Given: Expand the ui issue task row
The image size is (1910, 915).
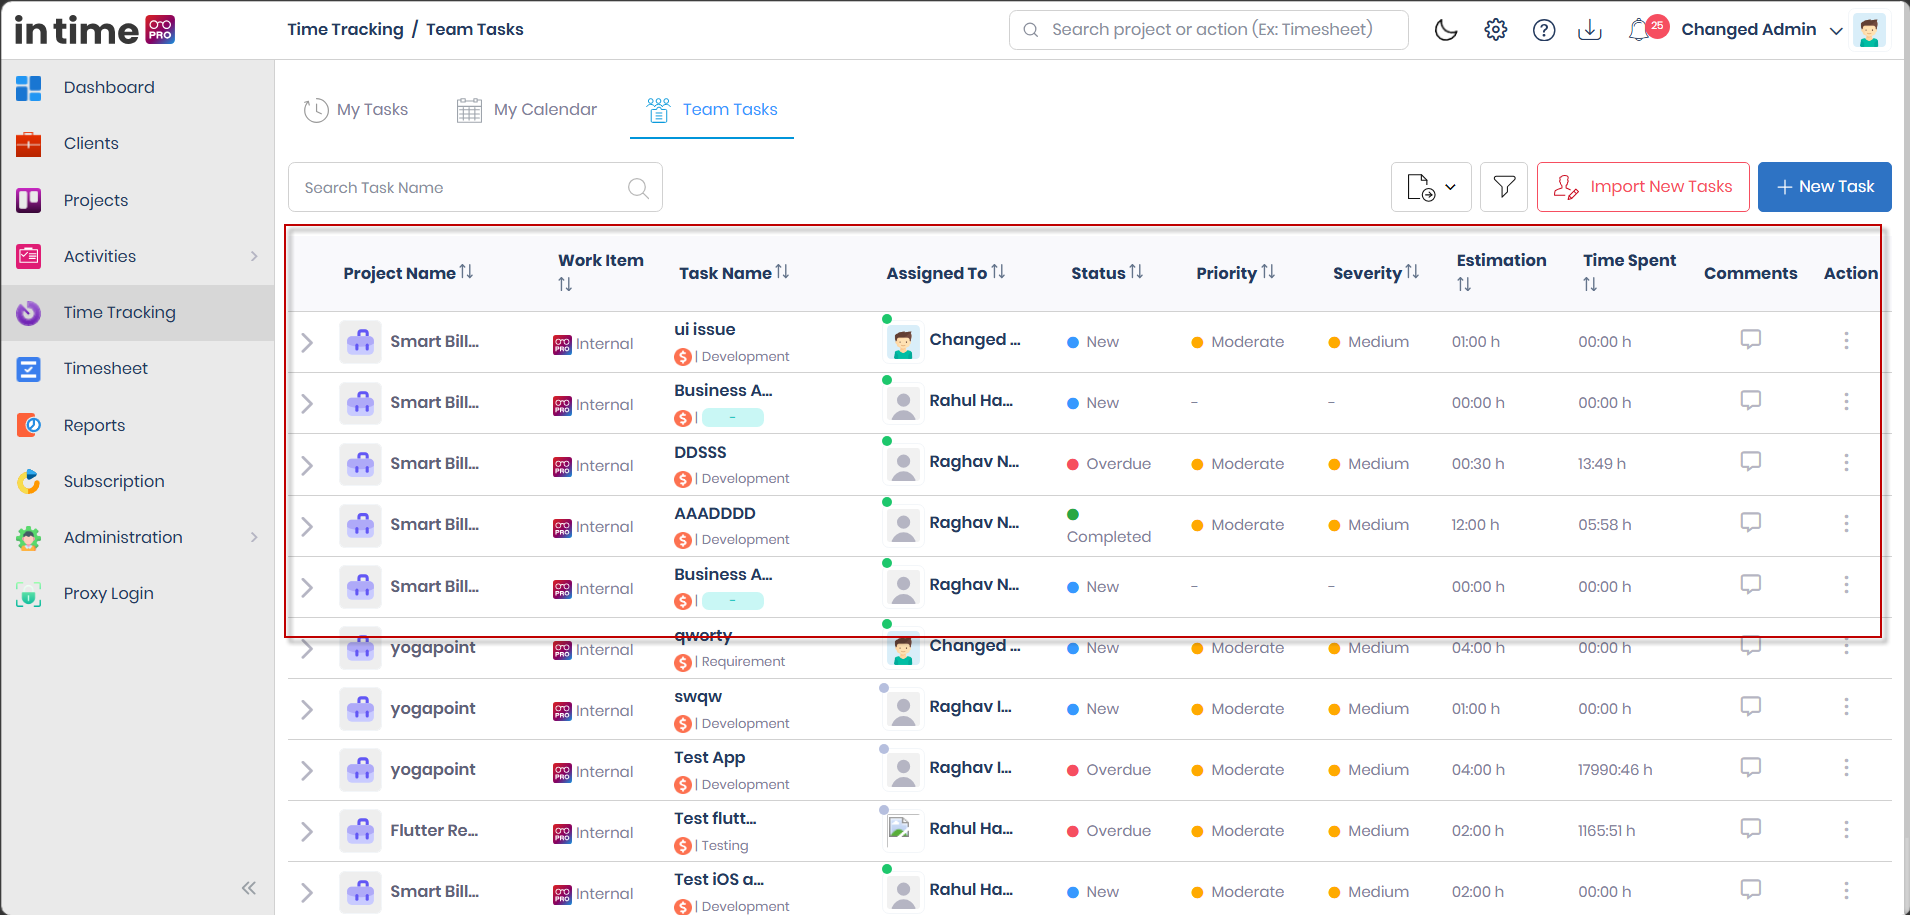Looking at the screenshot, I should pyautogui.click(x=307, y=343).
